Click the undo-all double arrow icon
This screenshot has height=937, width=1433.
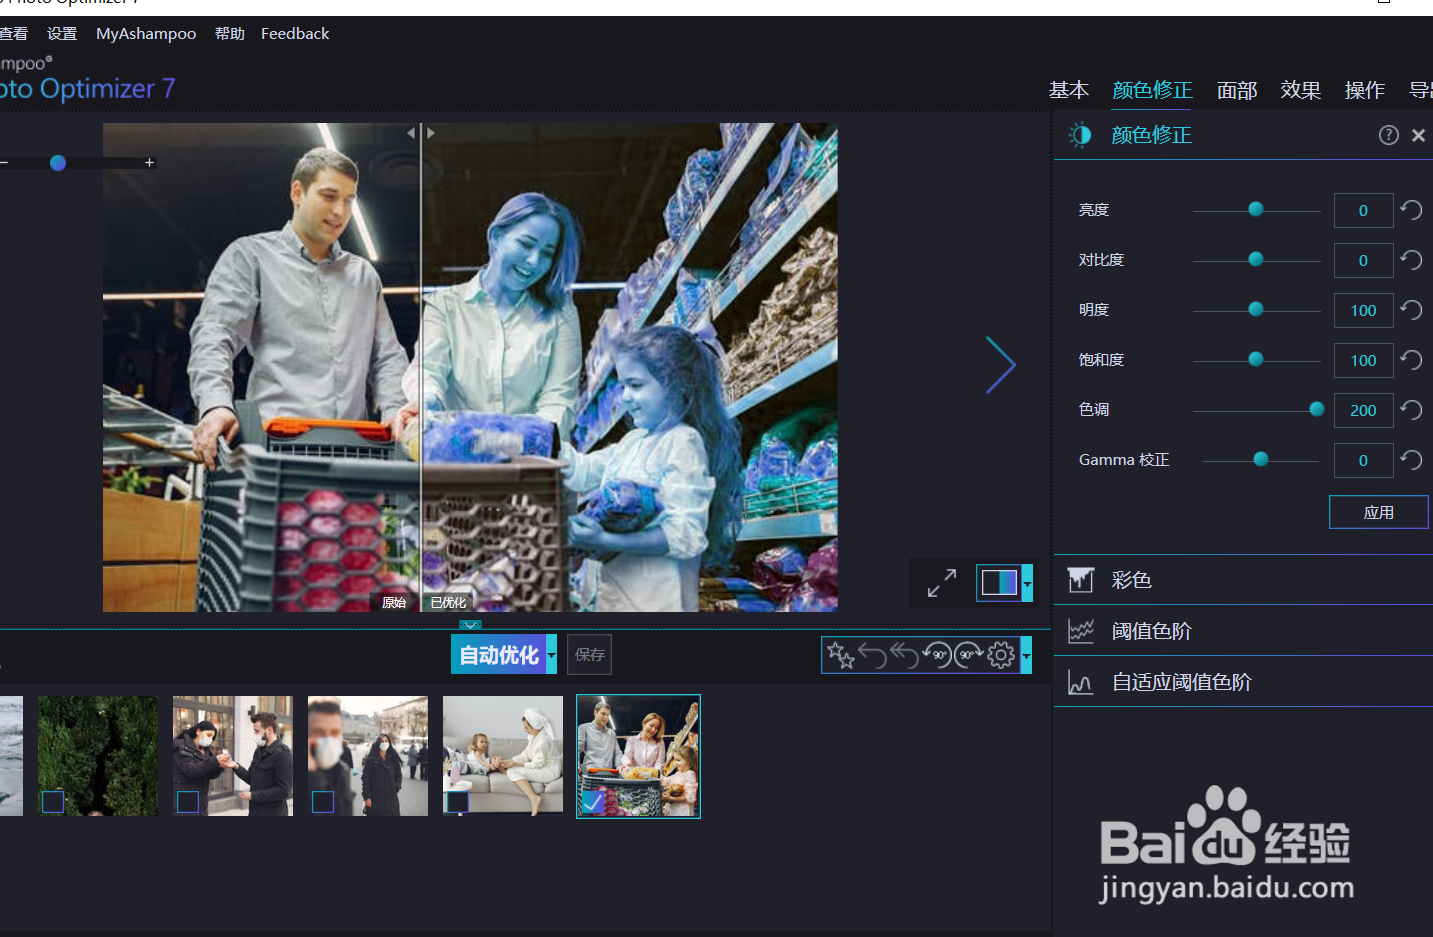[905, 655]
